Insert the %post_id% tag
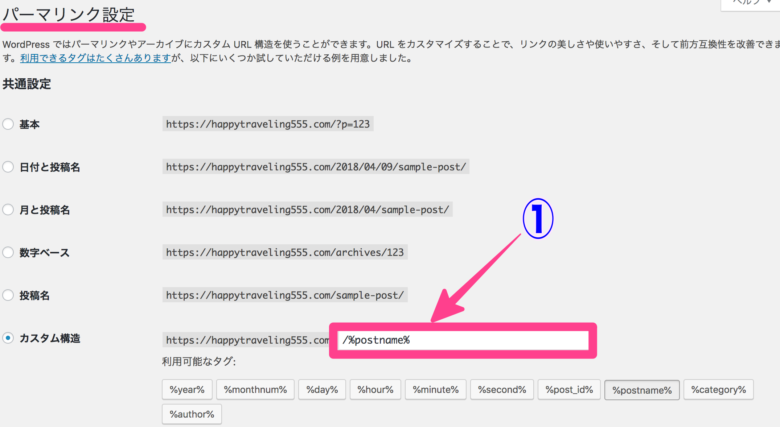 (569, 390)
